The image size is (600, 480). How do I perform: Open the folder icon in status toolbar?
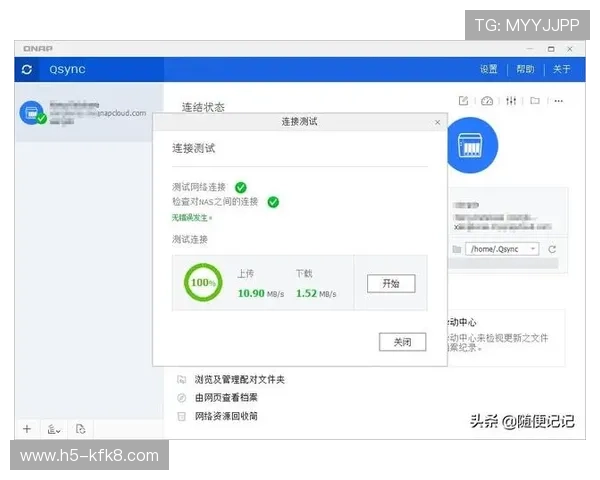[x=535, y=101]
